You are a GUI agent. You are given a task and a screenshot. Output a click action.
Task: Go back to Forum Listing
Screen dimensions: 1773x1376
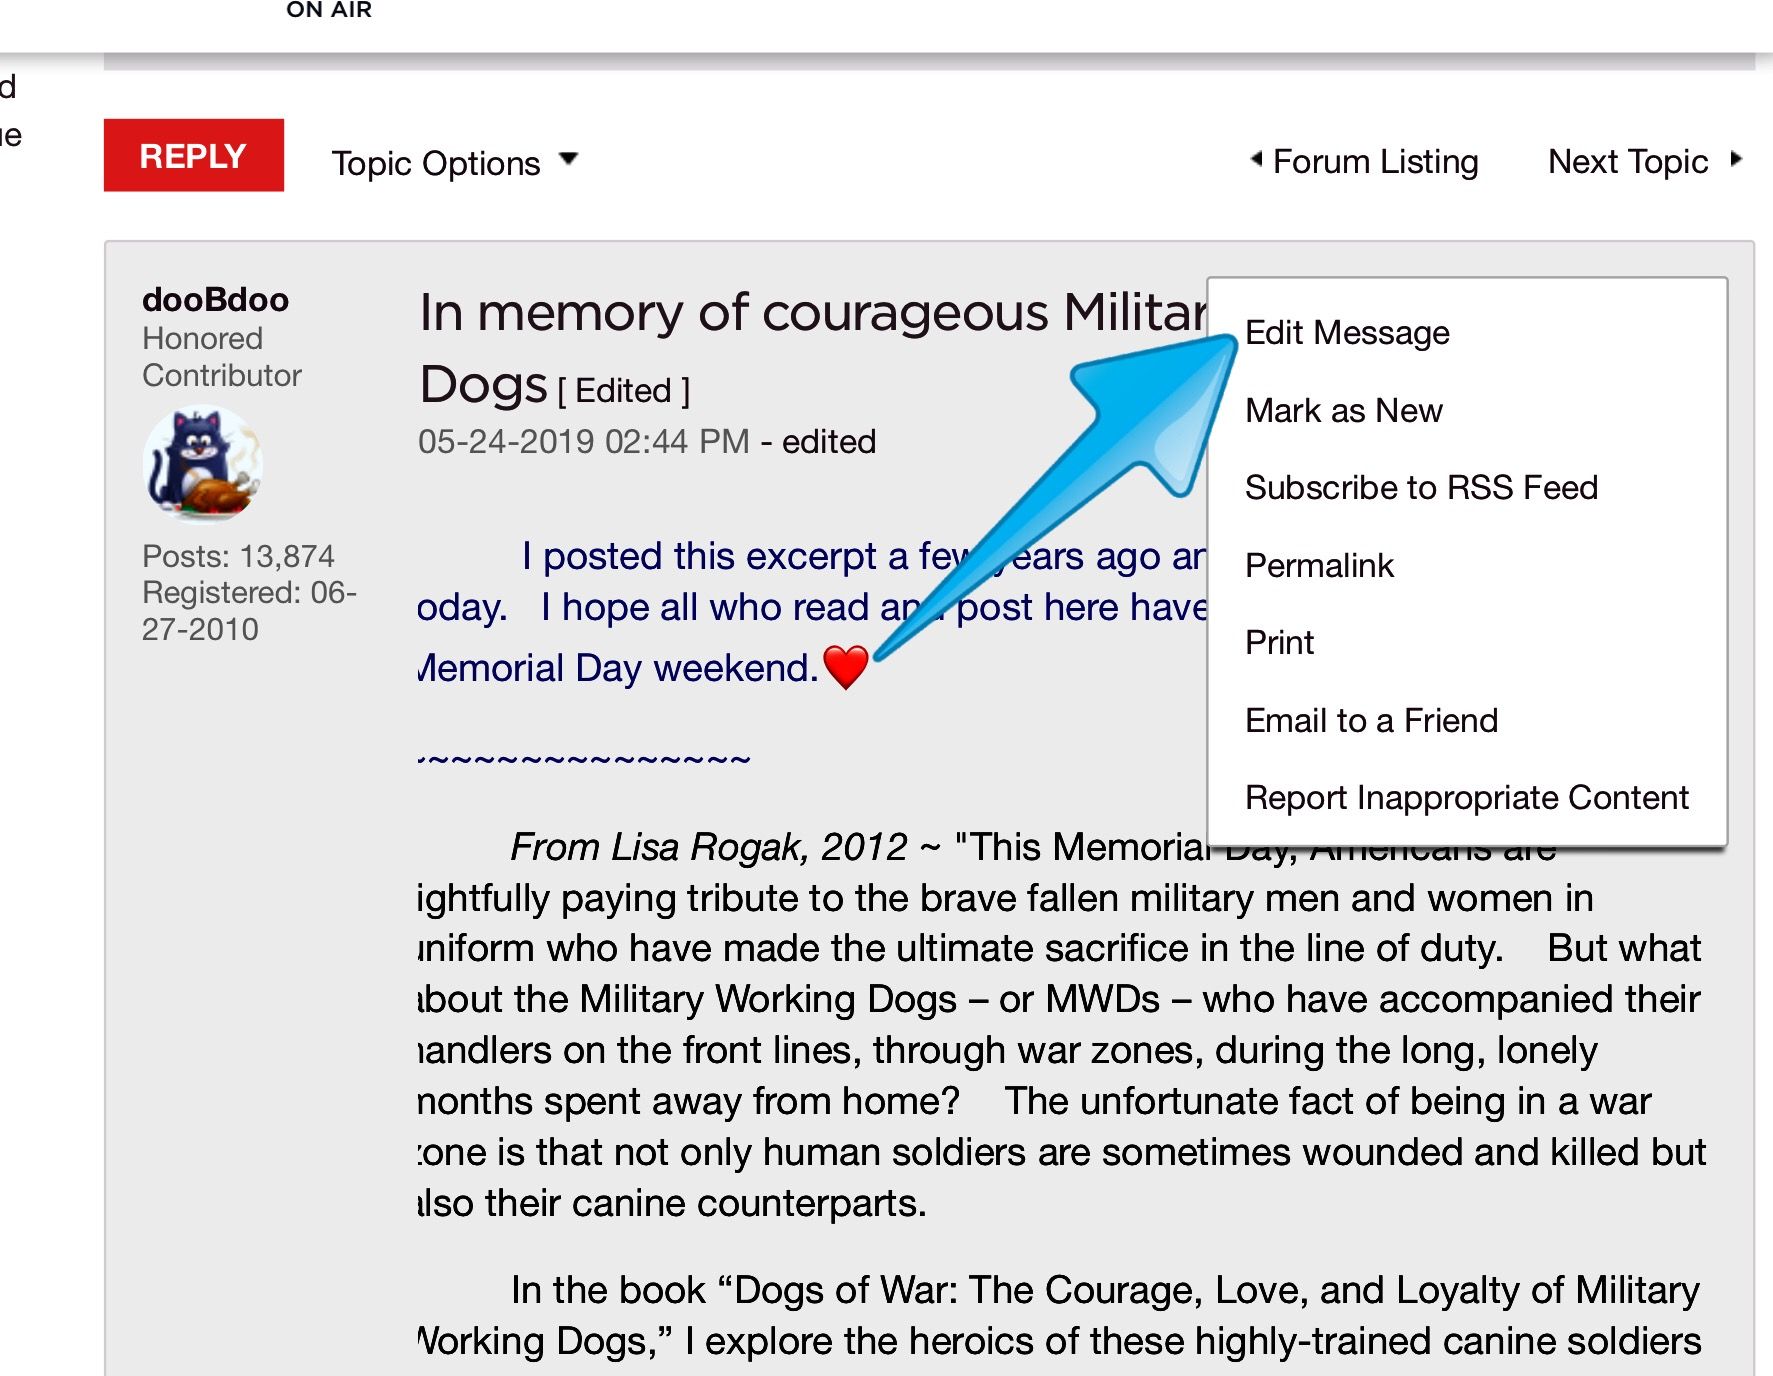coord(1375,161)
